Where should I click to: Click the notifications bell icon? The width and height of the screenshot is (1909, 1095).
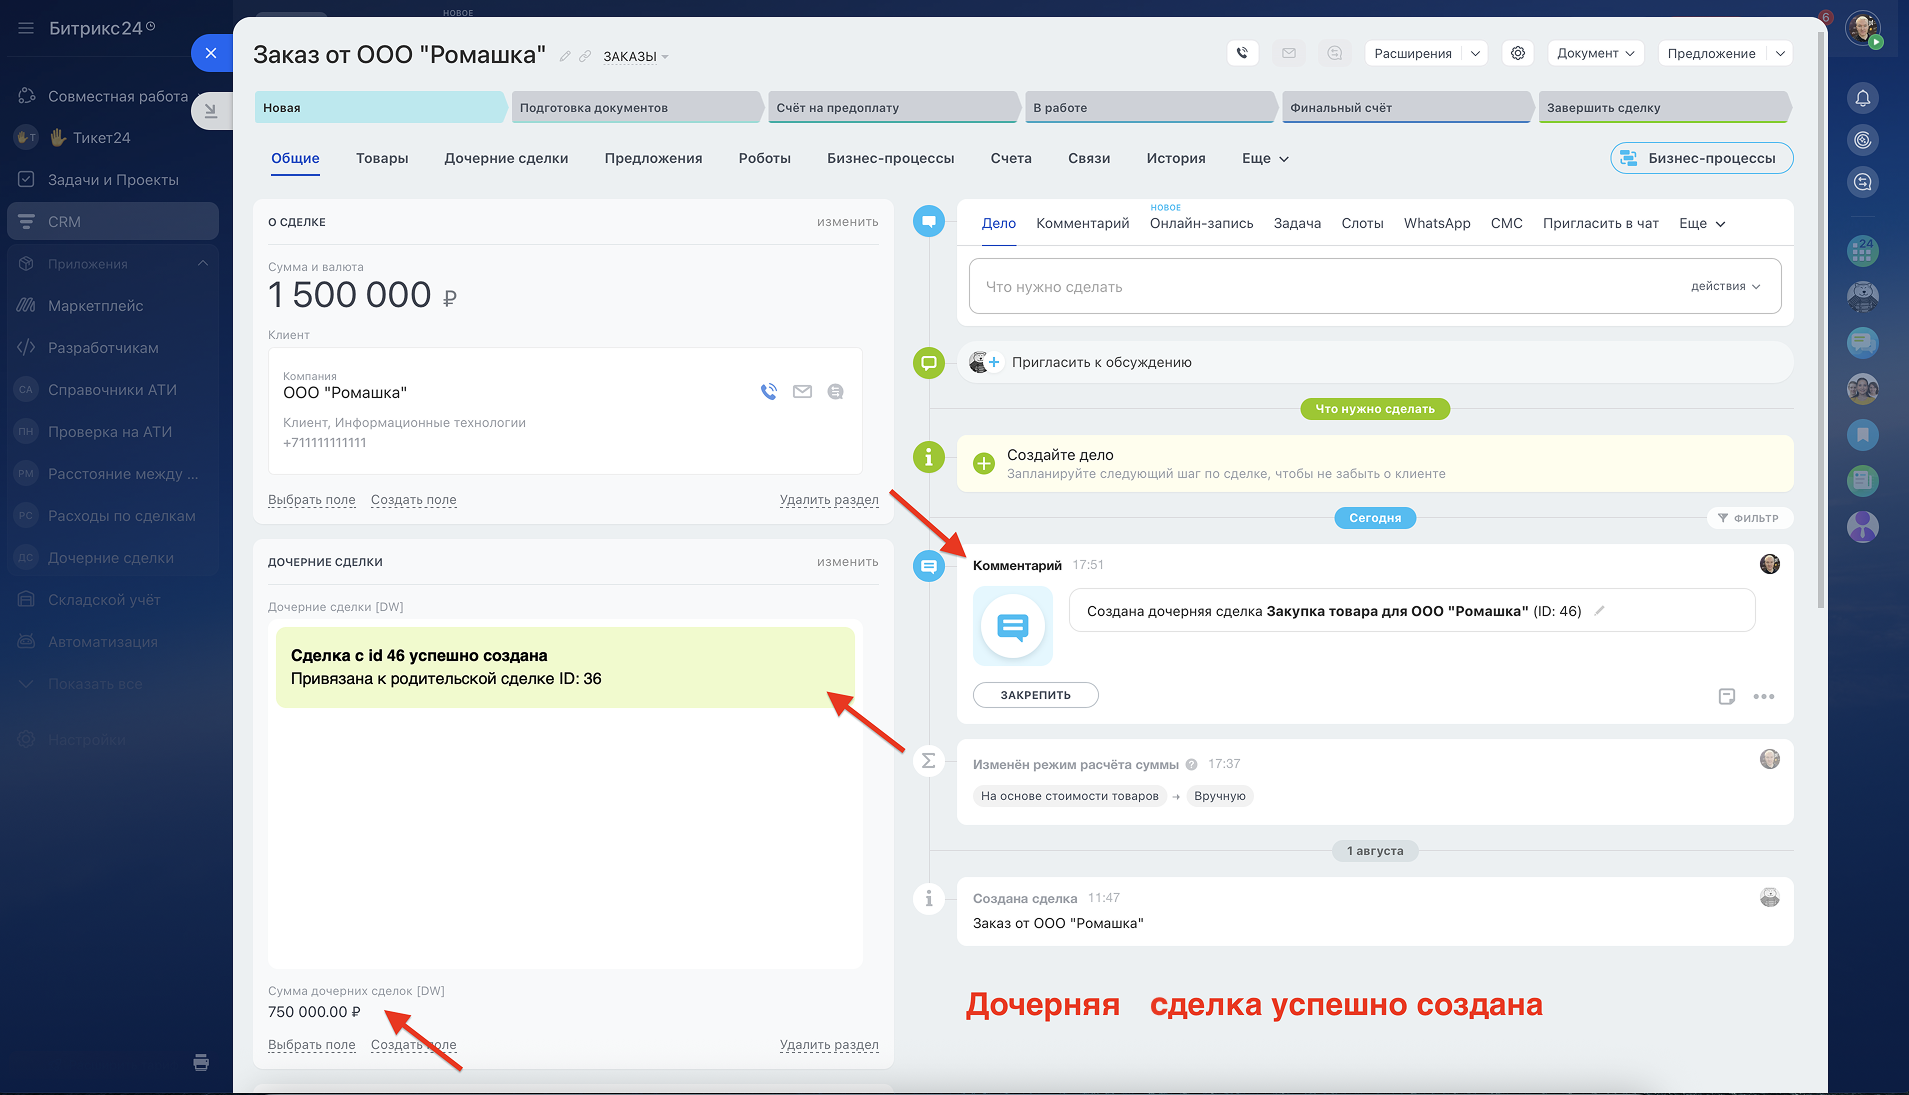(x=1862, y=98)
